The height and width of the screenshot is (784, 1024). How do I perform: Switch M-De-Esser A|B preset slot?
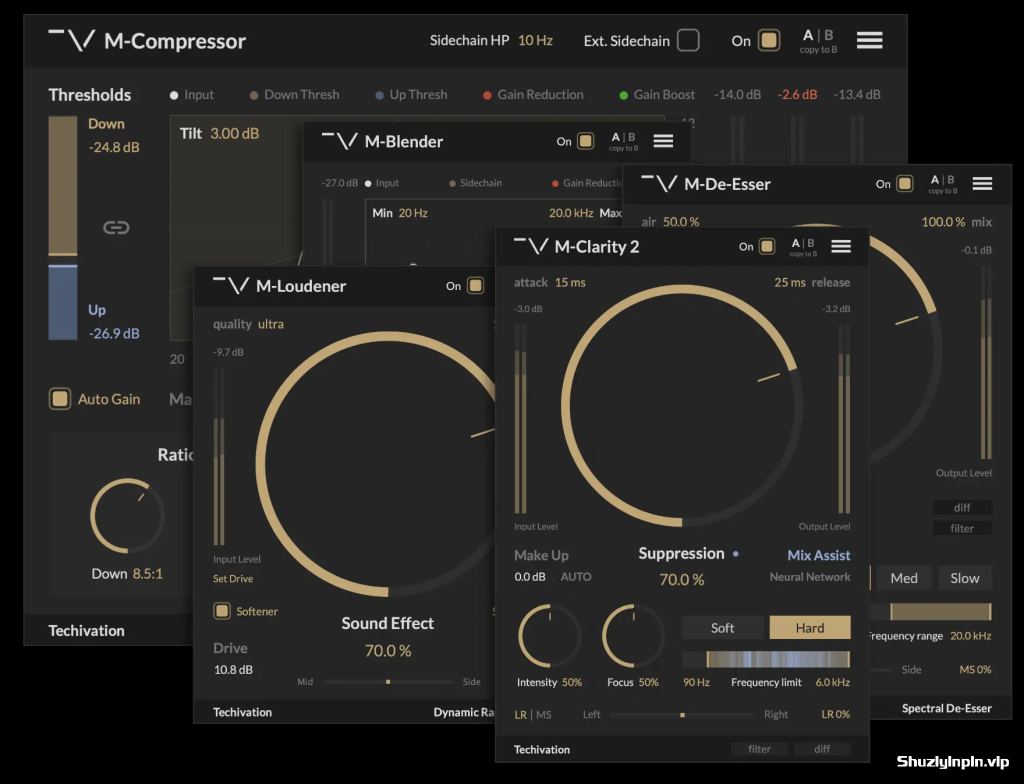pos(942,180)
